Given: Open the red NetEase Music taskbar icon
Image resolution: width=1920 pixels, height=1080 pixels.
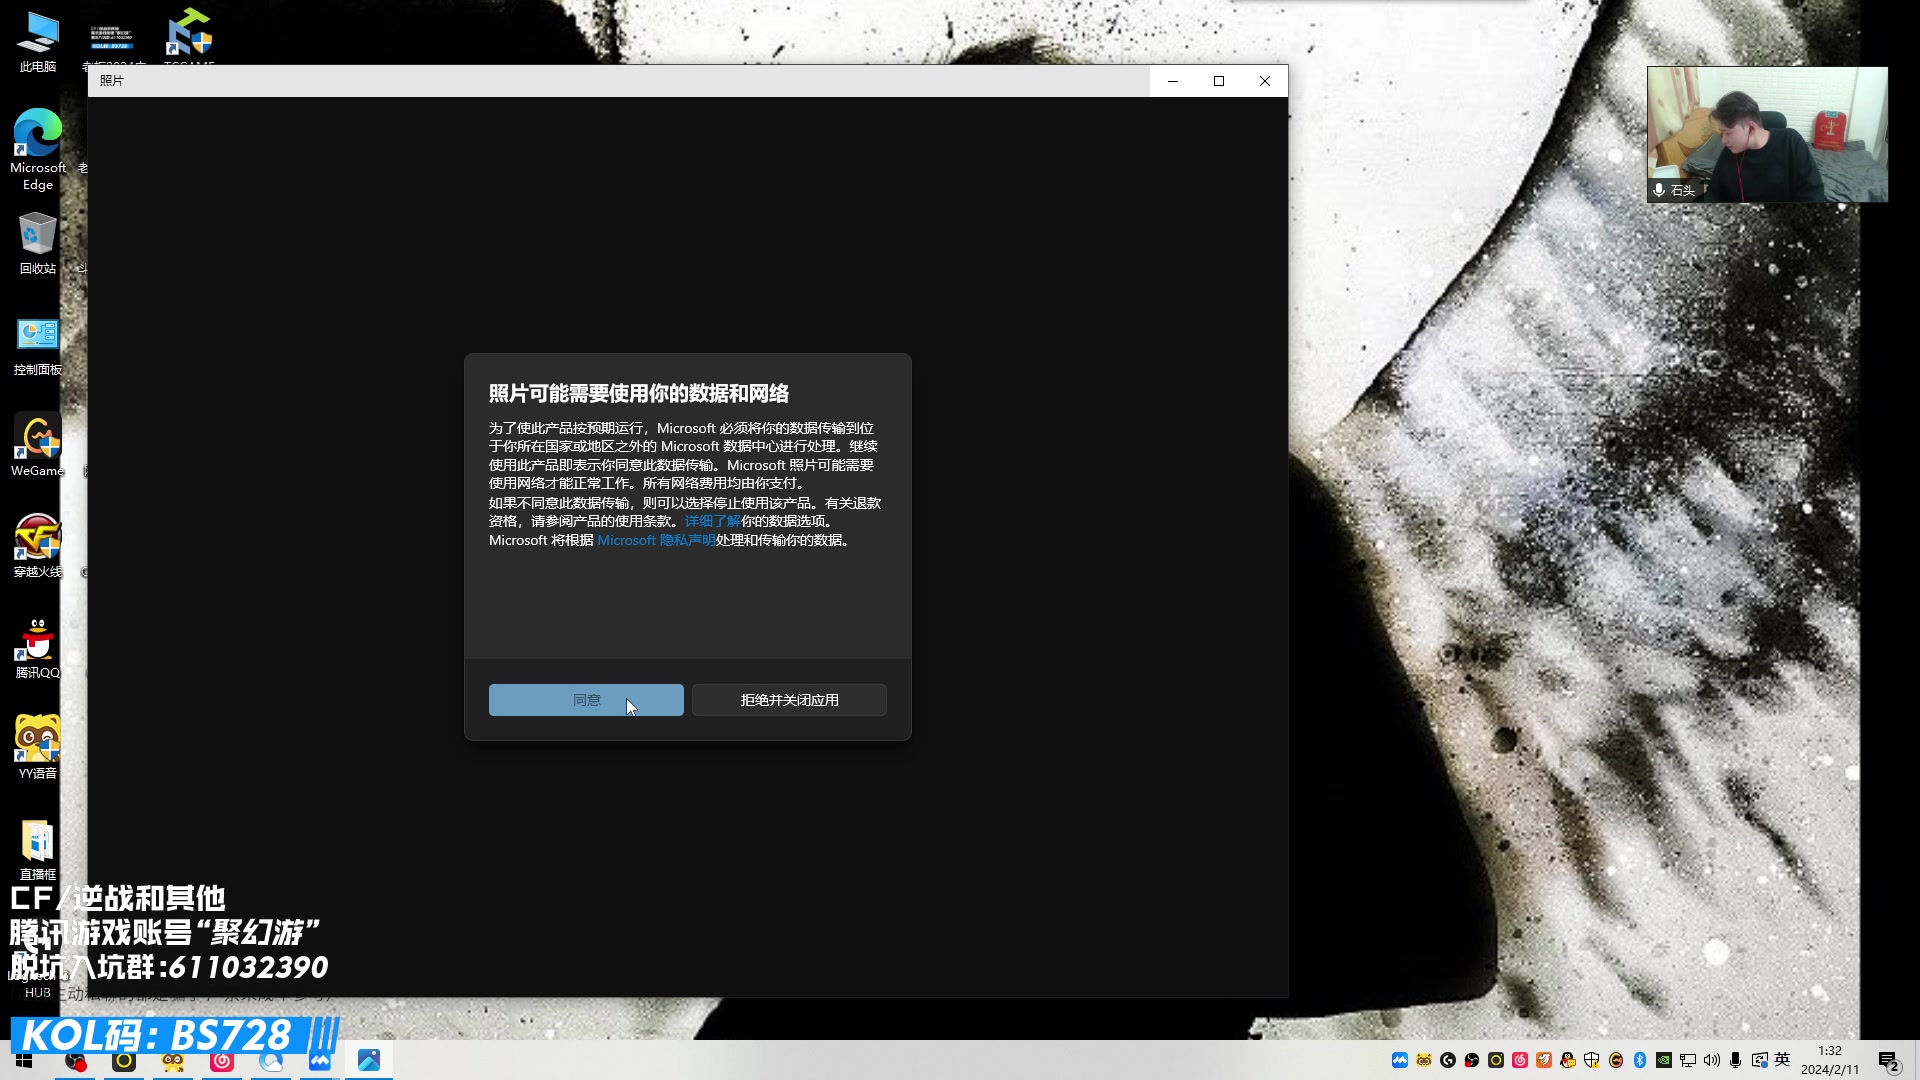Looking at the screenshot, I should (222, 1061).
